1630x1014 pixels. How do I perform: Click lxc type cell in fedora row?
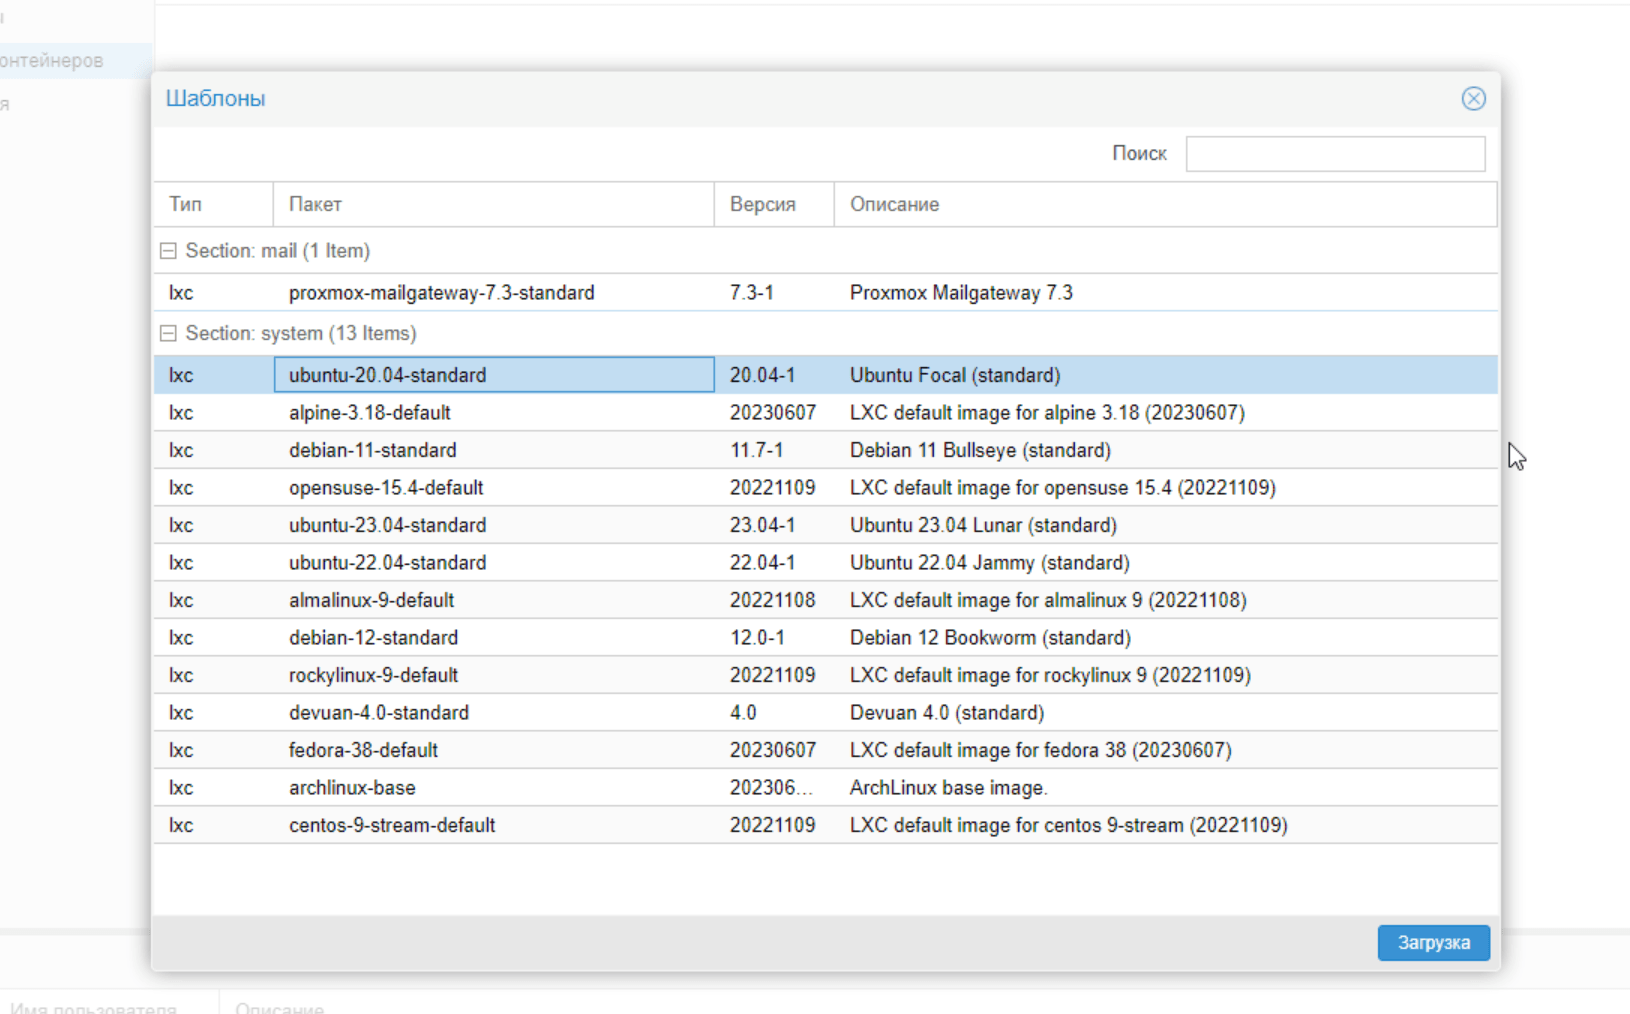[213, 750]
